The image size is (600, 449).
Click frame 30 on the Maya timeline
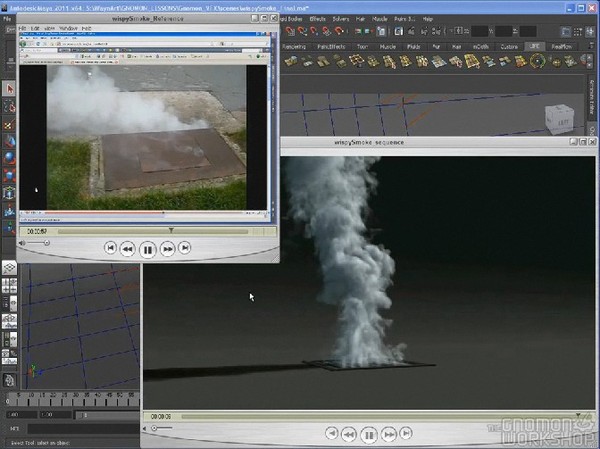coord(75,401)
